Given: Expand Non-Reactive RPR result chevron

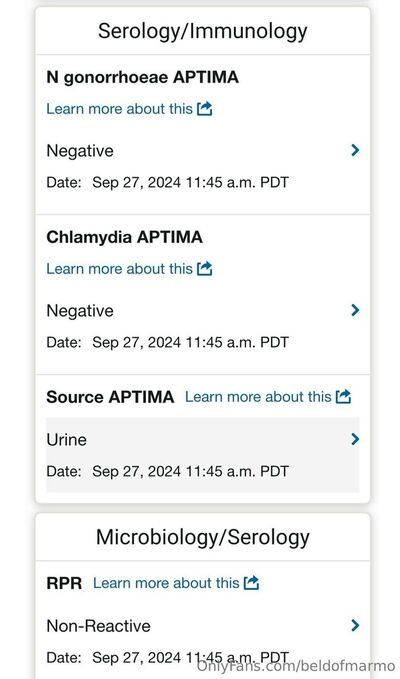Looking at the screenshot, I should click(355, 625).
